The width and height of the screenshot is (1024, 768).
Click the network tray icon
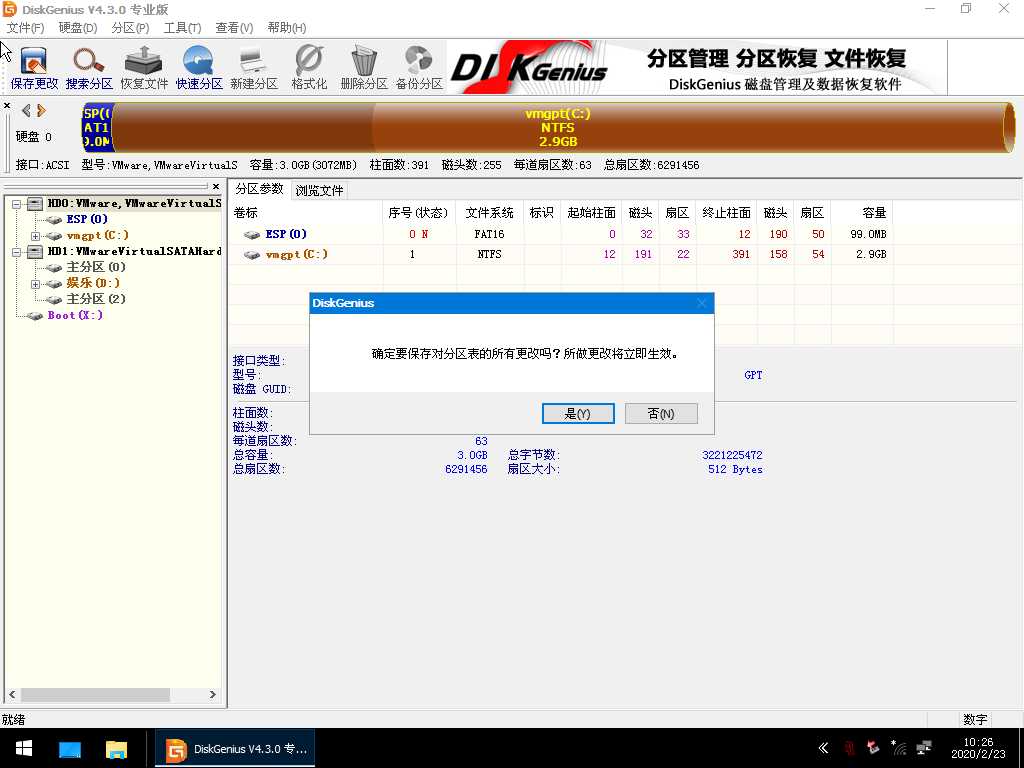click(924, 748)
